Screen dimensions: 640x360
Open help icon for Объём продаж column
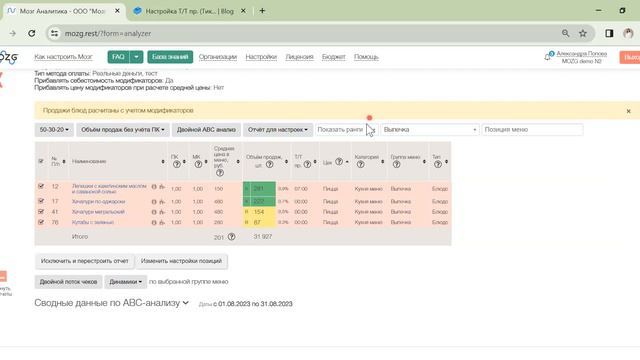tap(269, 164)
